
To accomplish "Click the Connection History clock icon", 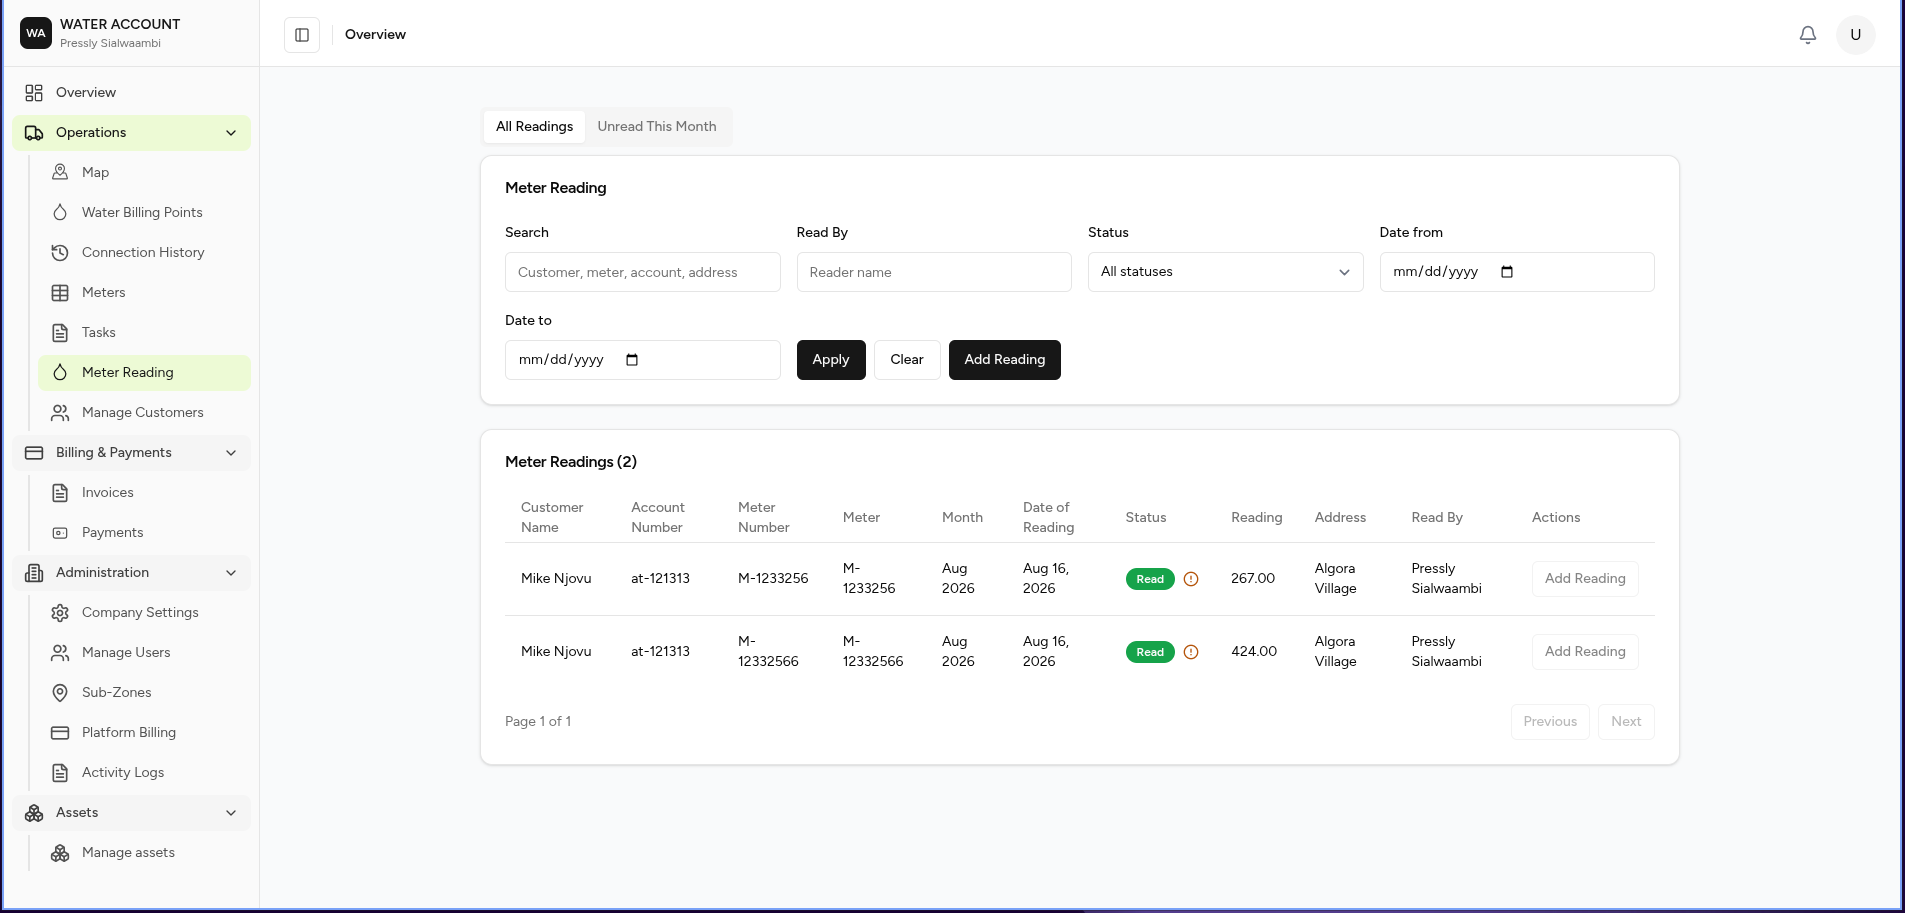I will [x=60, y=253].
